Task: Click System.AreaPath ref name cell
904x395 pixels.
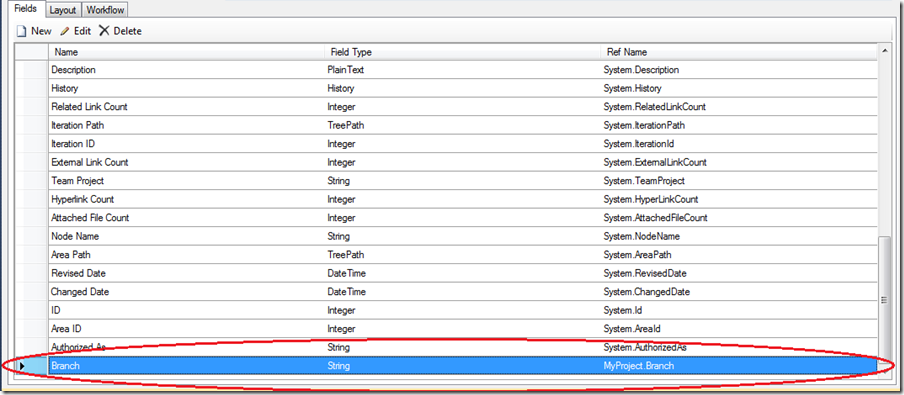Action: pos(739,254)
